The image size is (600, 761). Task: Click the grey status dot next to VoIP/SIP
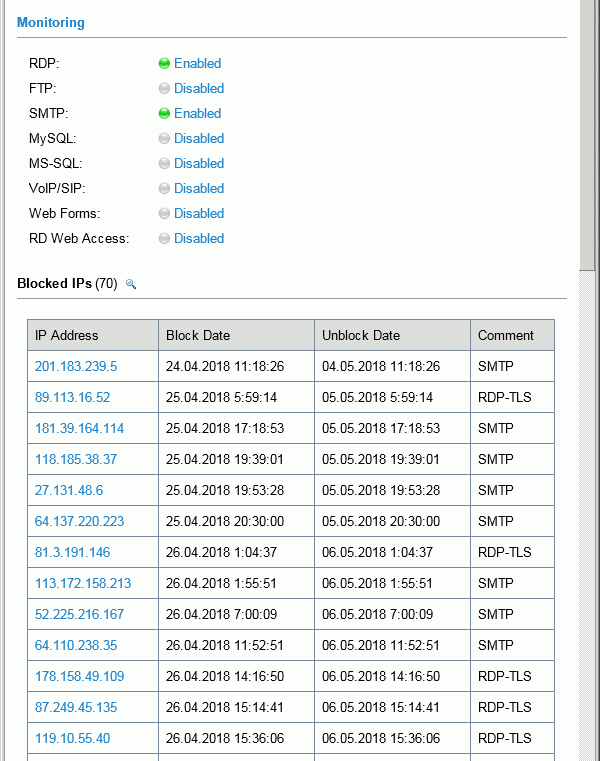click(x=164, y=188)
